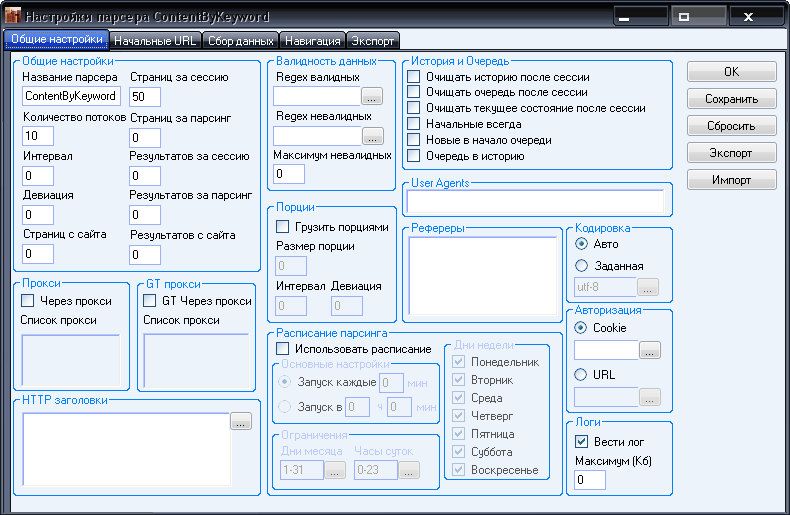Select Заданная encoding radio button

click(582, 266)
